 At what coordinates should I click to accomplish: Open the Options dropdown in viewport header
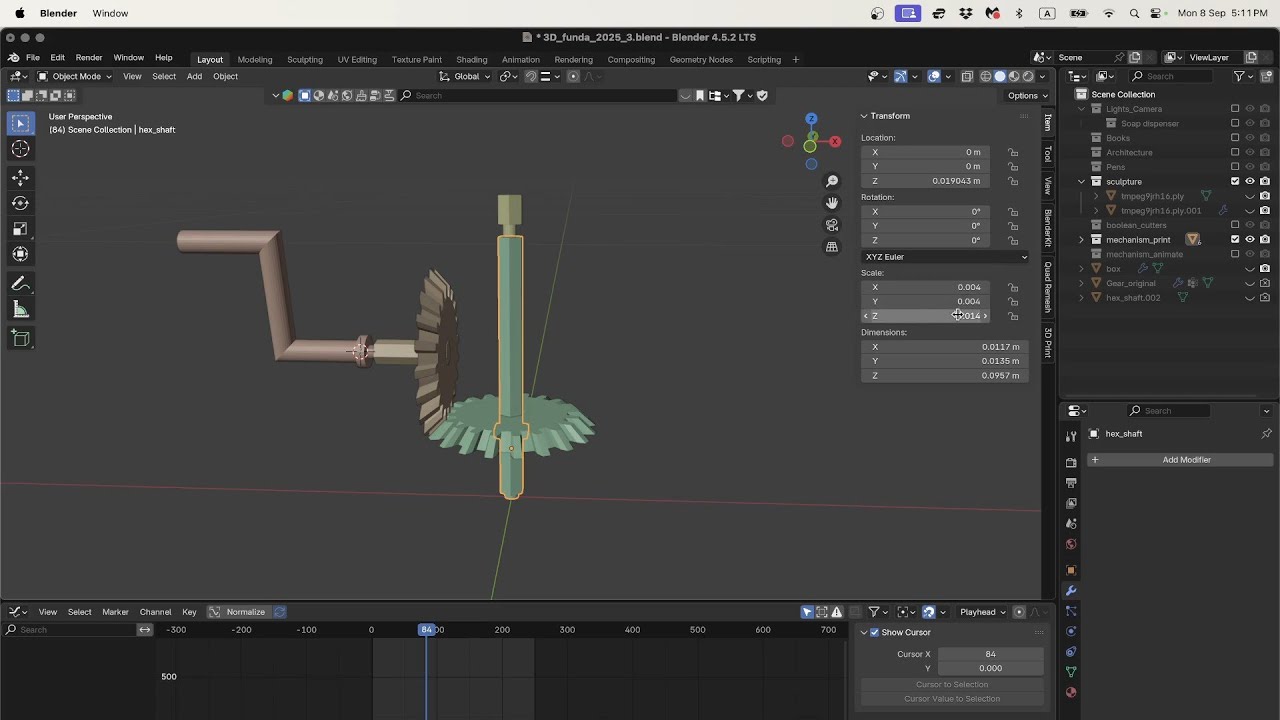click(1027, 96)
